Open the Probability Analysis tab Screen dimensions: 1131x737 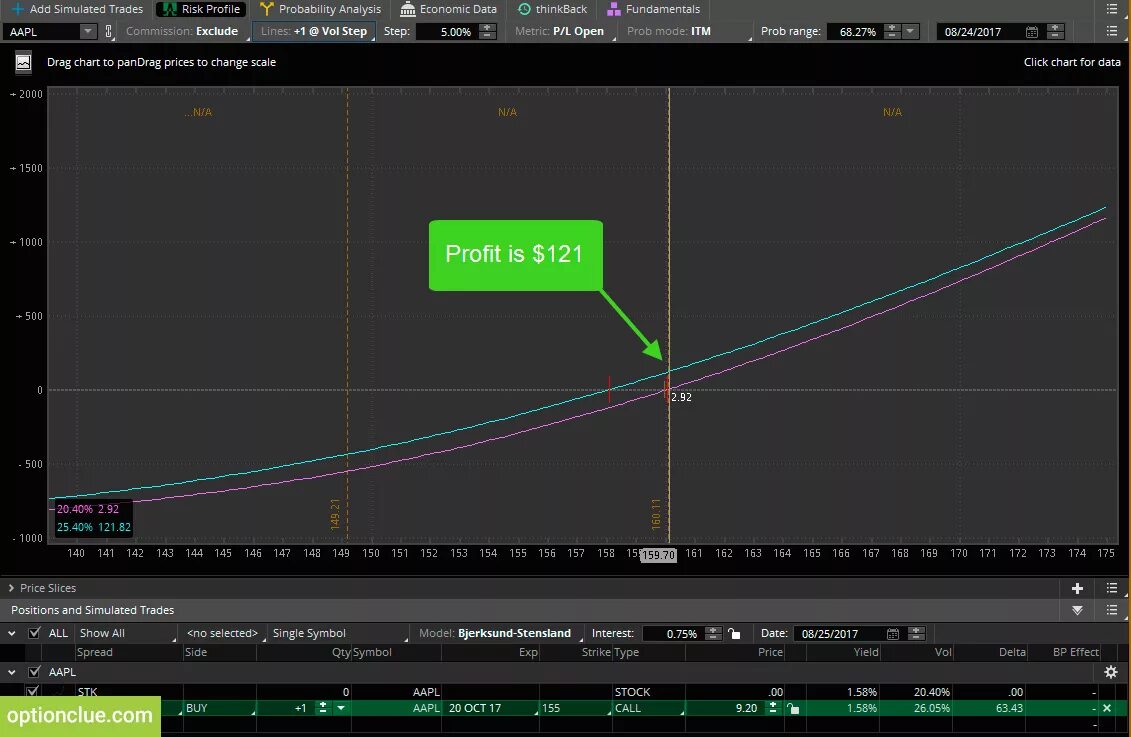(x=320, y=9)
